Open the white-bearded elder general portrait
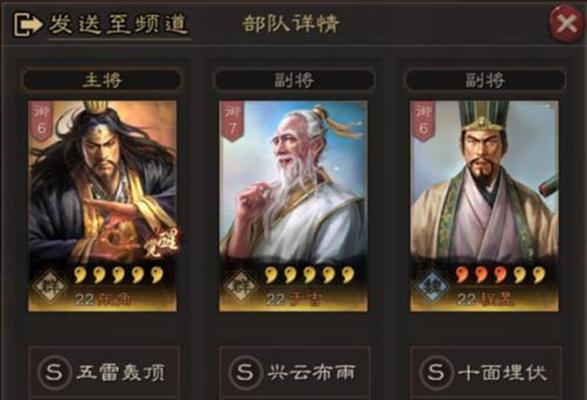This screenshot has width=587, height=400. (x=294, y=206)
